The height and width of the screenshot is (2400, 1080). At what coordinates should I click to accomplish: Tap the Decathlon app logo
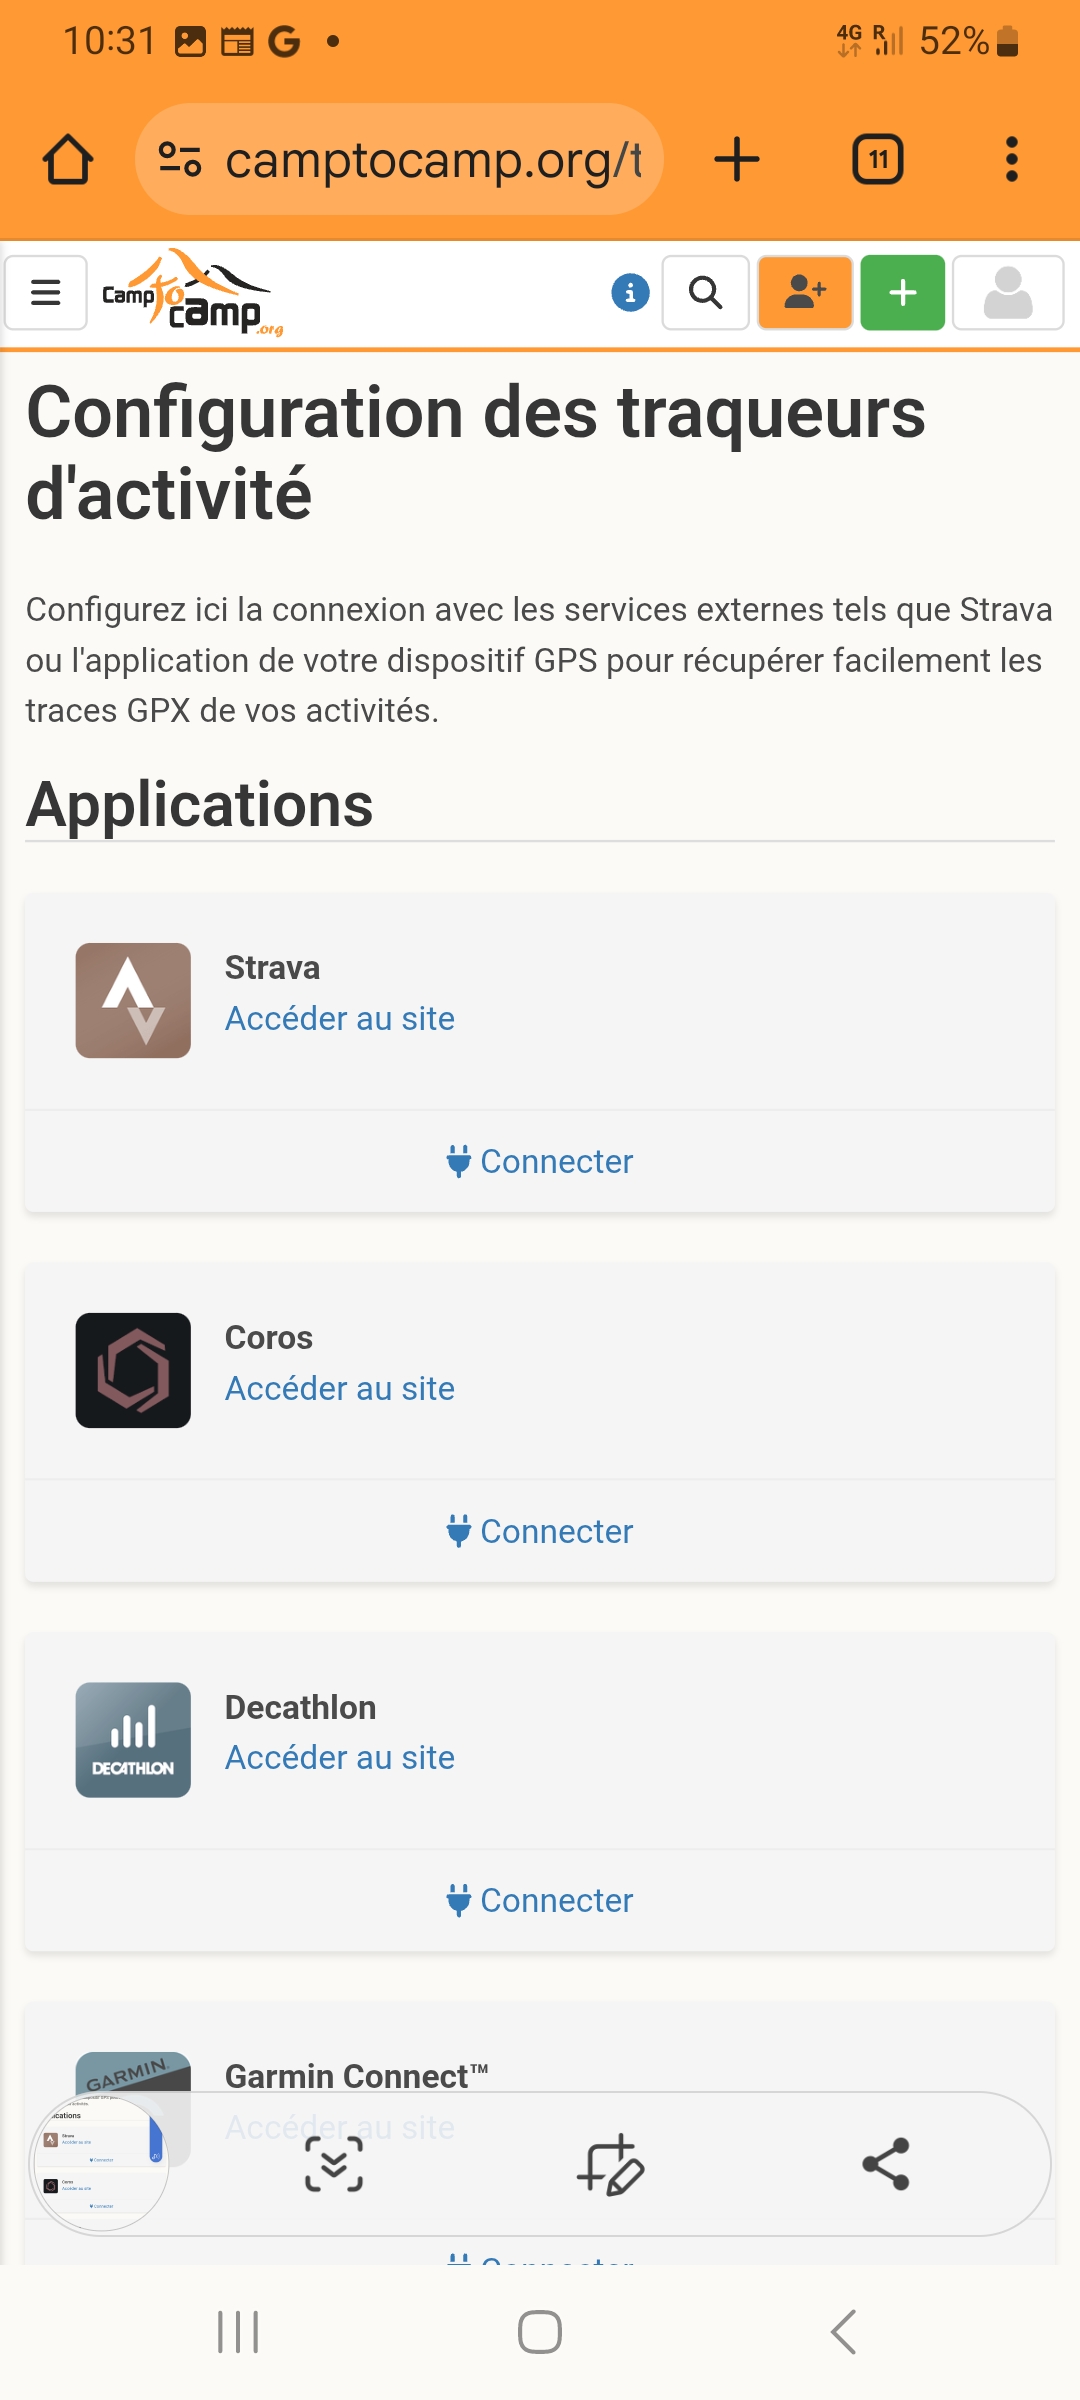133,1740
